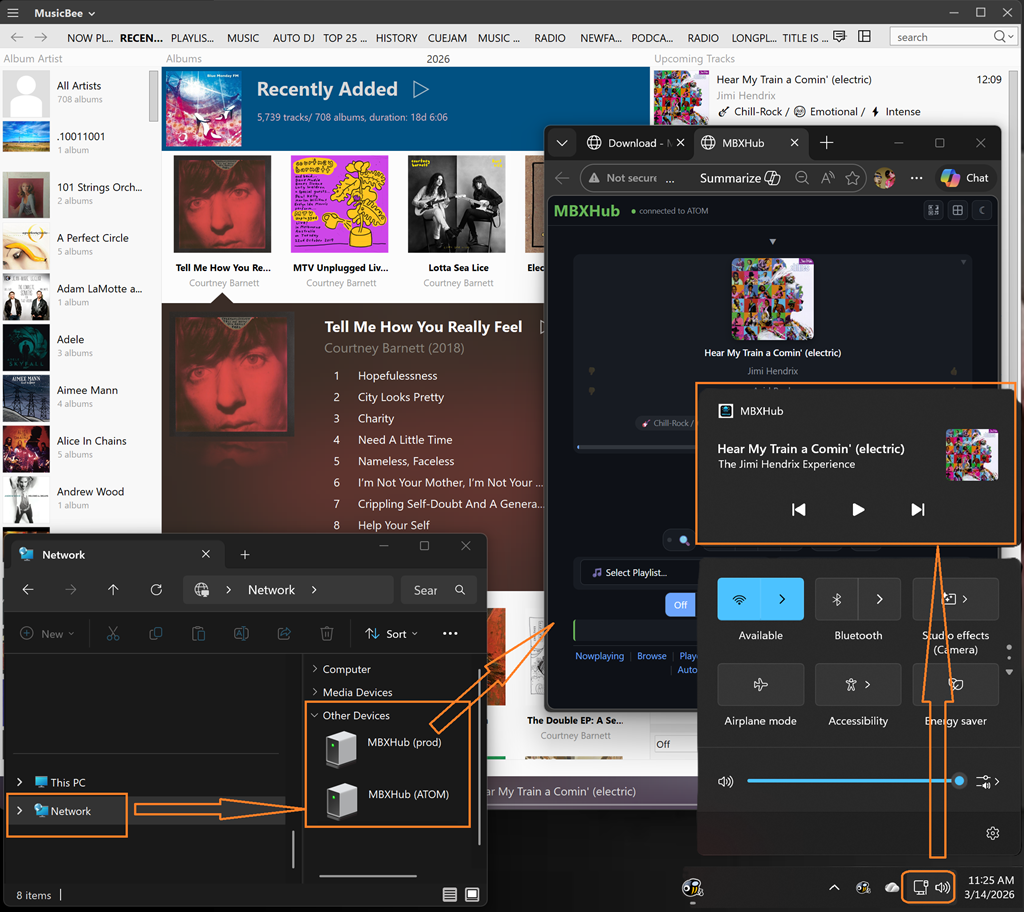Open the Copilot Chat button
Image resolution: width=1024 pixels, height=912 pixels.
(x=965, y=178)
